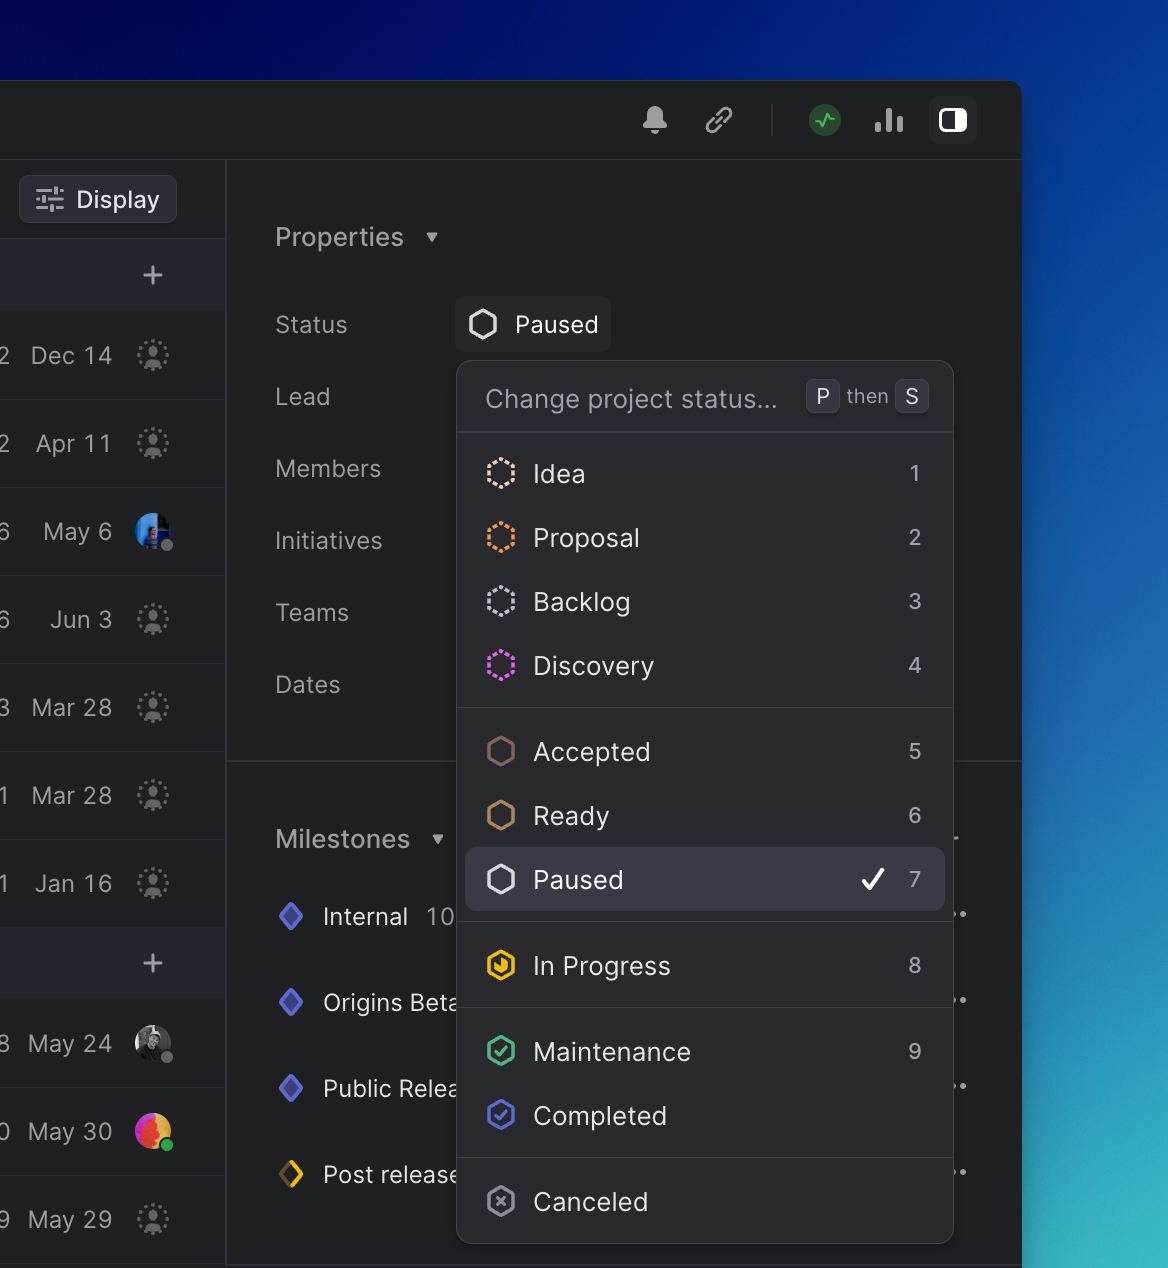1168x1268 pixels.
Task: Collapse the Properties section triangle
Action: [432, 237]
